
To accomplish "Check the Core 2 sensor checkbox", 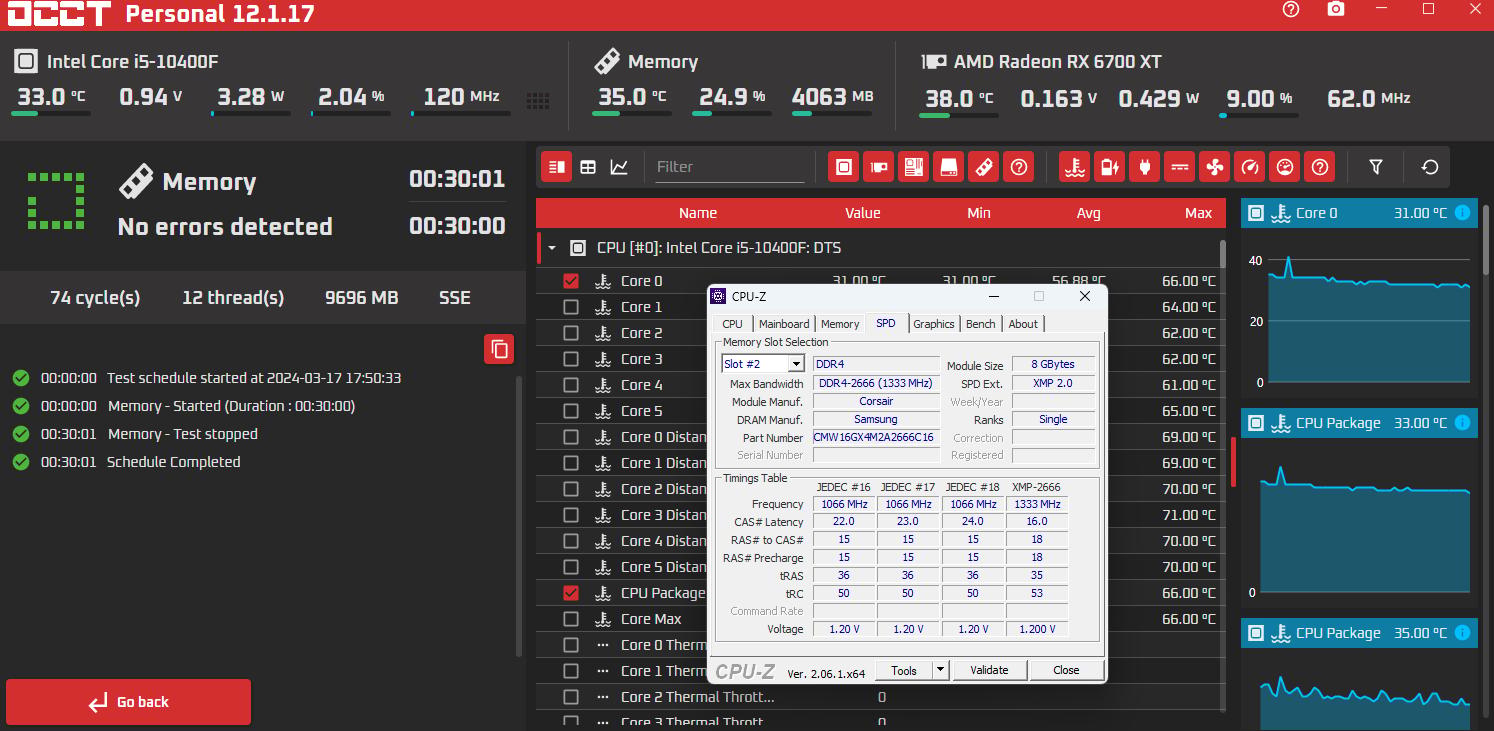I will pos(571,333).
